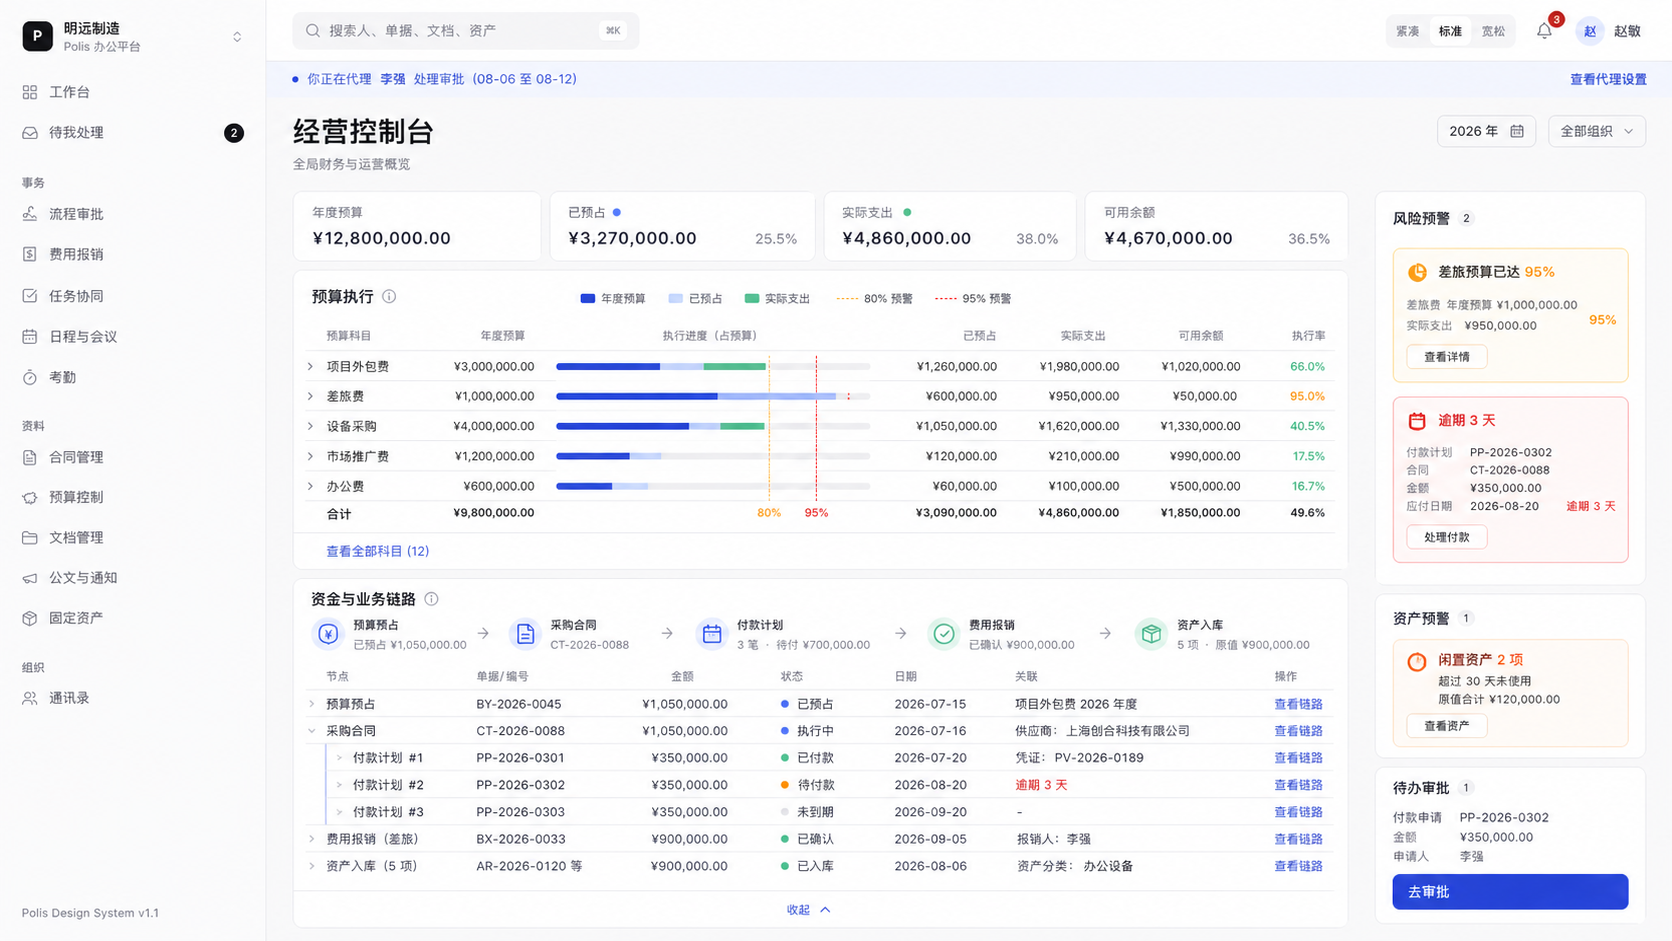Click the 处理付款 button
The width and height of the screenshot is (1672, 941).
1446,537
